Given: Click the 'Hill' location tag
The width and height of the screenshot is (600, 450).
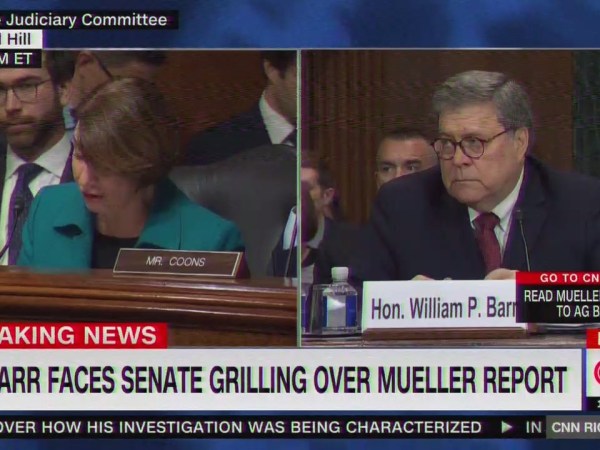Looking at the screenshot, I should coord(21,39).
